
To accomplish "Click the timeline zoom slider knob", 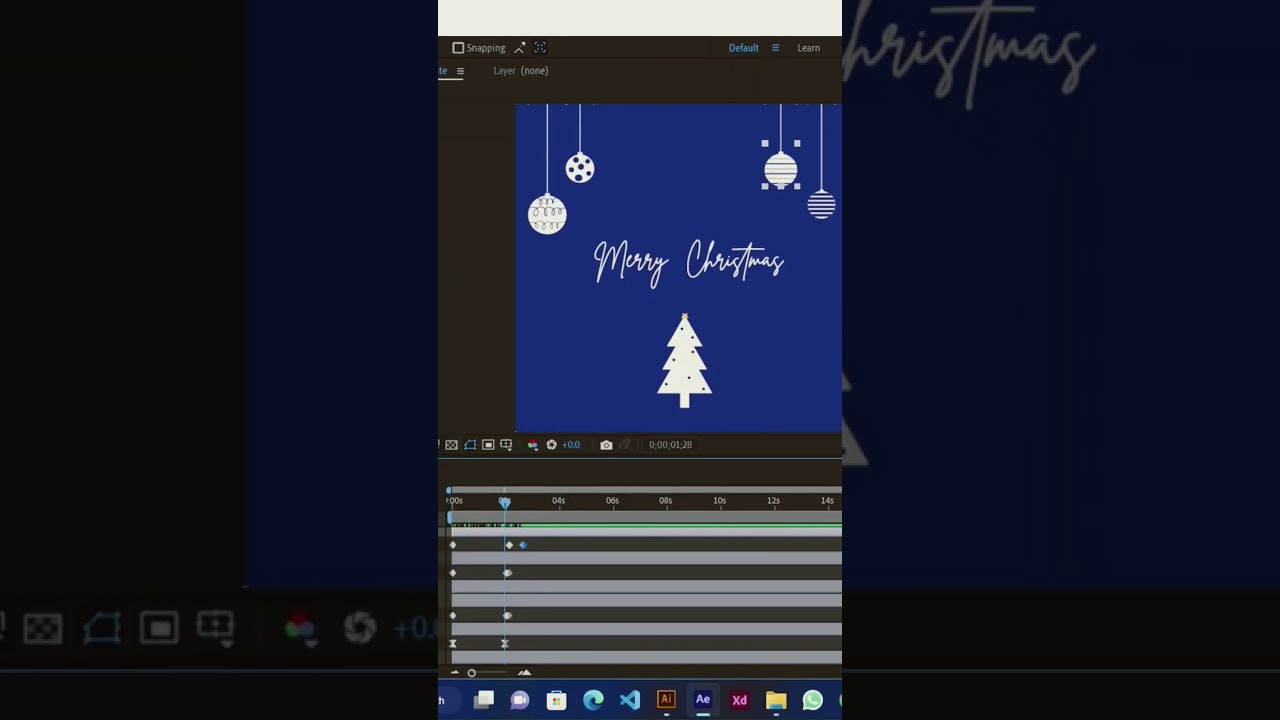I will [x=471, y=673].
